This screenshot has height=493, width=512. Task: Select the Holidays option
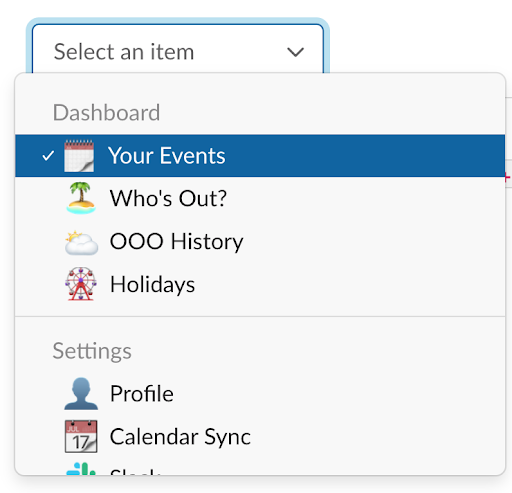tap(260, 284)
